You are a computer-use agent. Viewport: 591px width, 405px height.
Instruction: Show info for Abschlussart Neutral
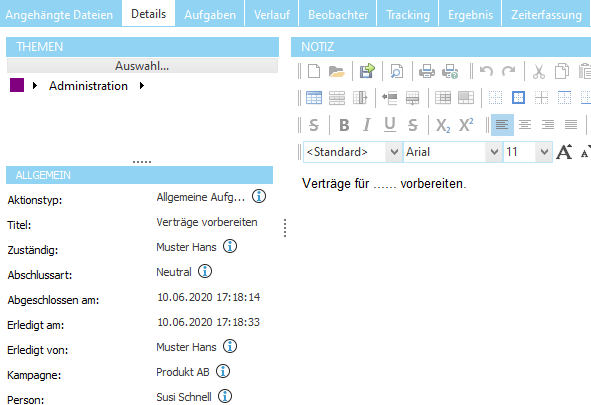pos(205,271)
